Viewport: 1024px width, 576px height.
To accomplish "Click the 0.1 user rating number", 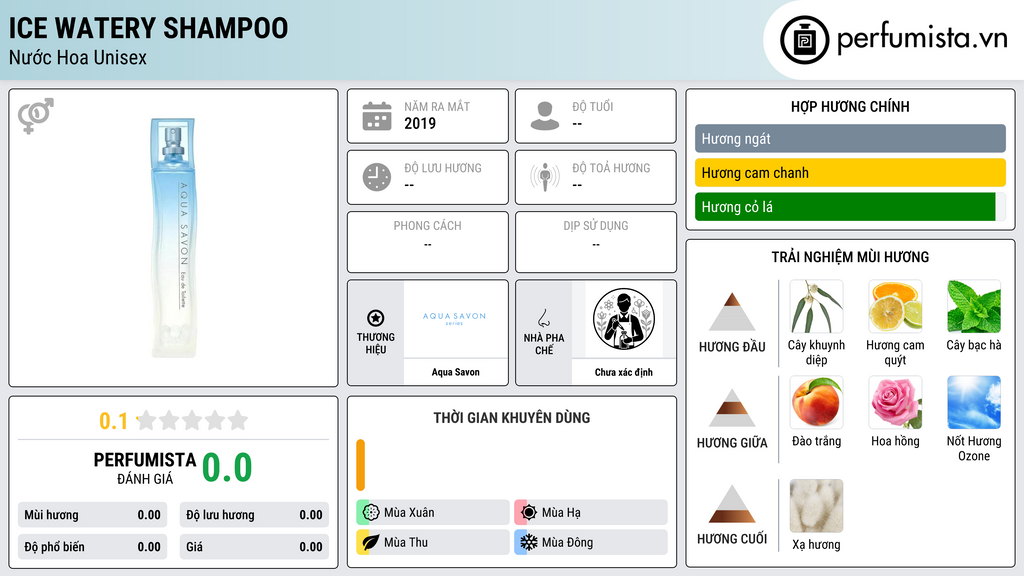I will coord(113,421).
